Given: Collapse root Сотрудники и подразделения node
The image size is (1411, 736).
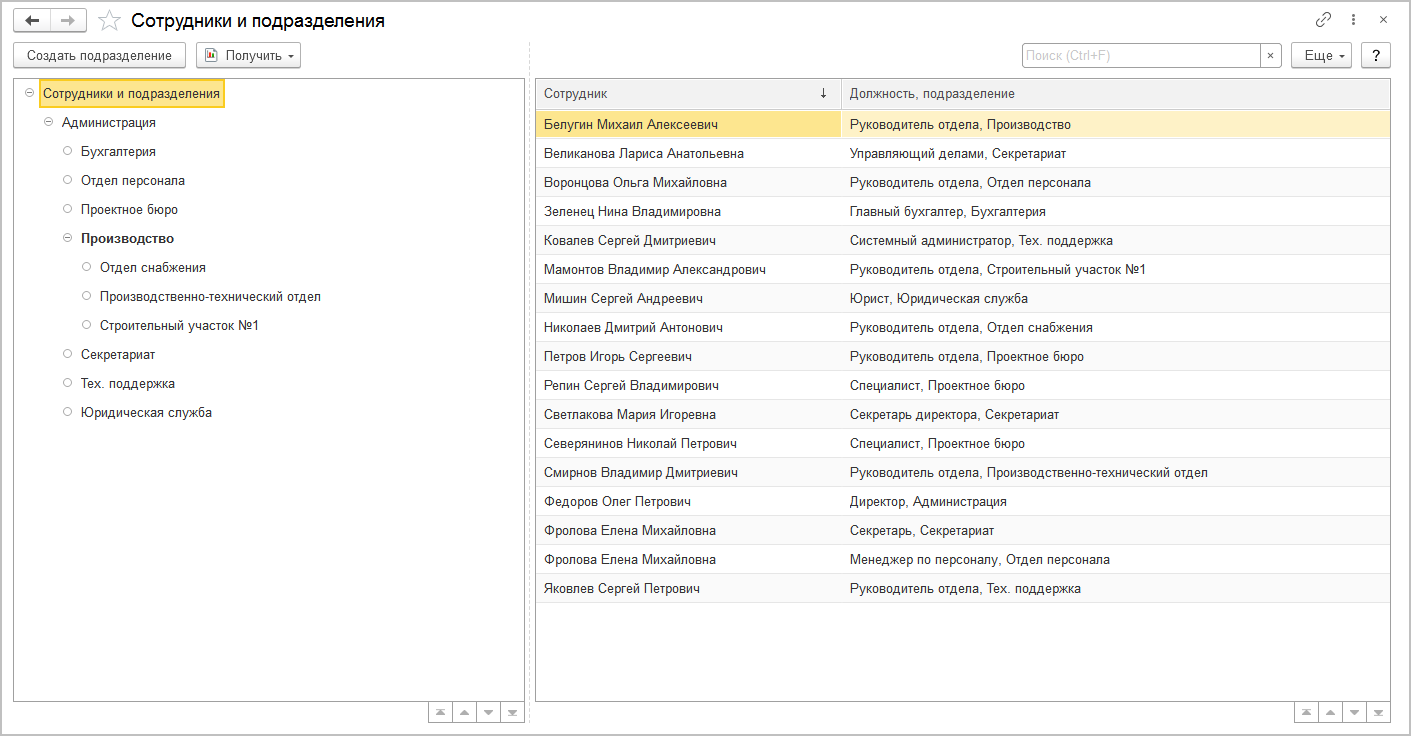Looking at the screenshot, I should pos(29,94).
